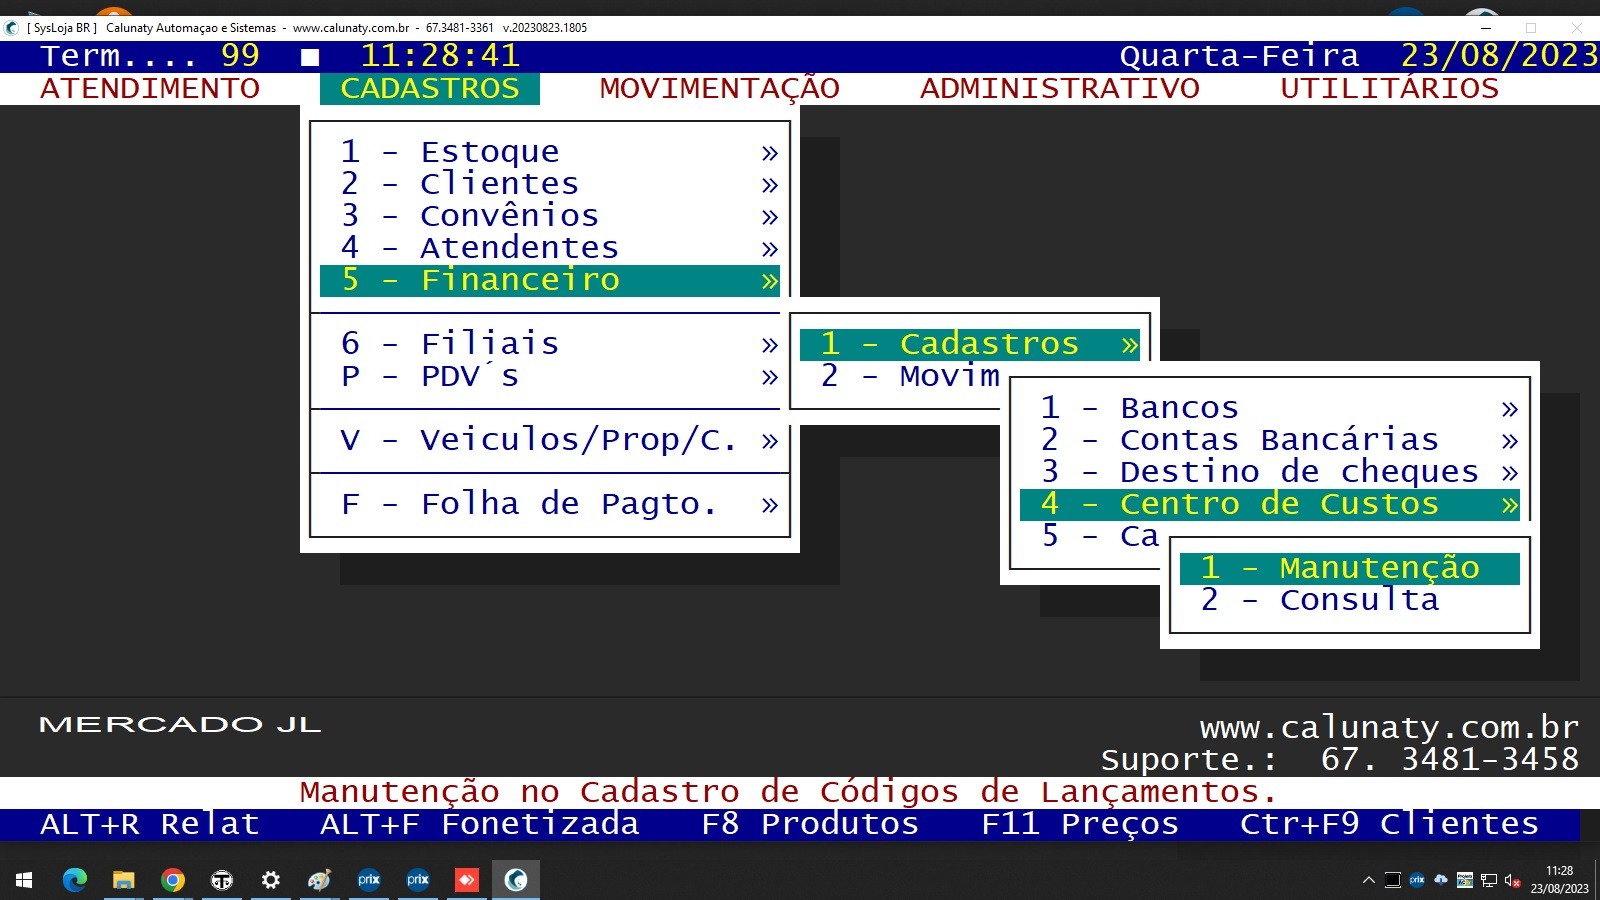Click the F8 Produtos shortcut
Viewport: 1600px width, 900px height.
(809, 824)
